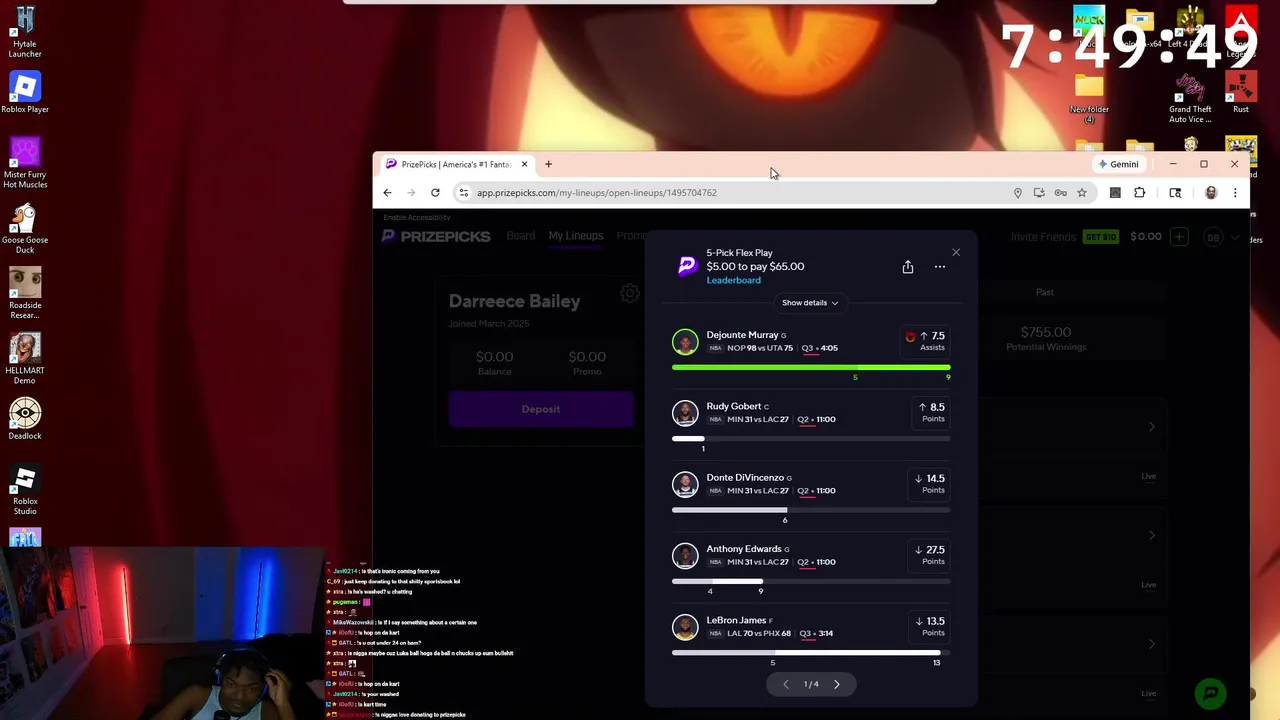This screenshot has height=720, width=1280.
Task: Launch Rust from the desktop
Action: [x=1241, y=93]
